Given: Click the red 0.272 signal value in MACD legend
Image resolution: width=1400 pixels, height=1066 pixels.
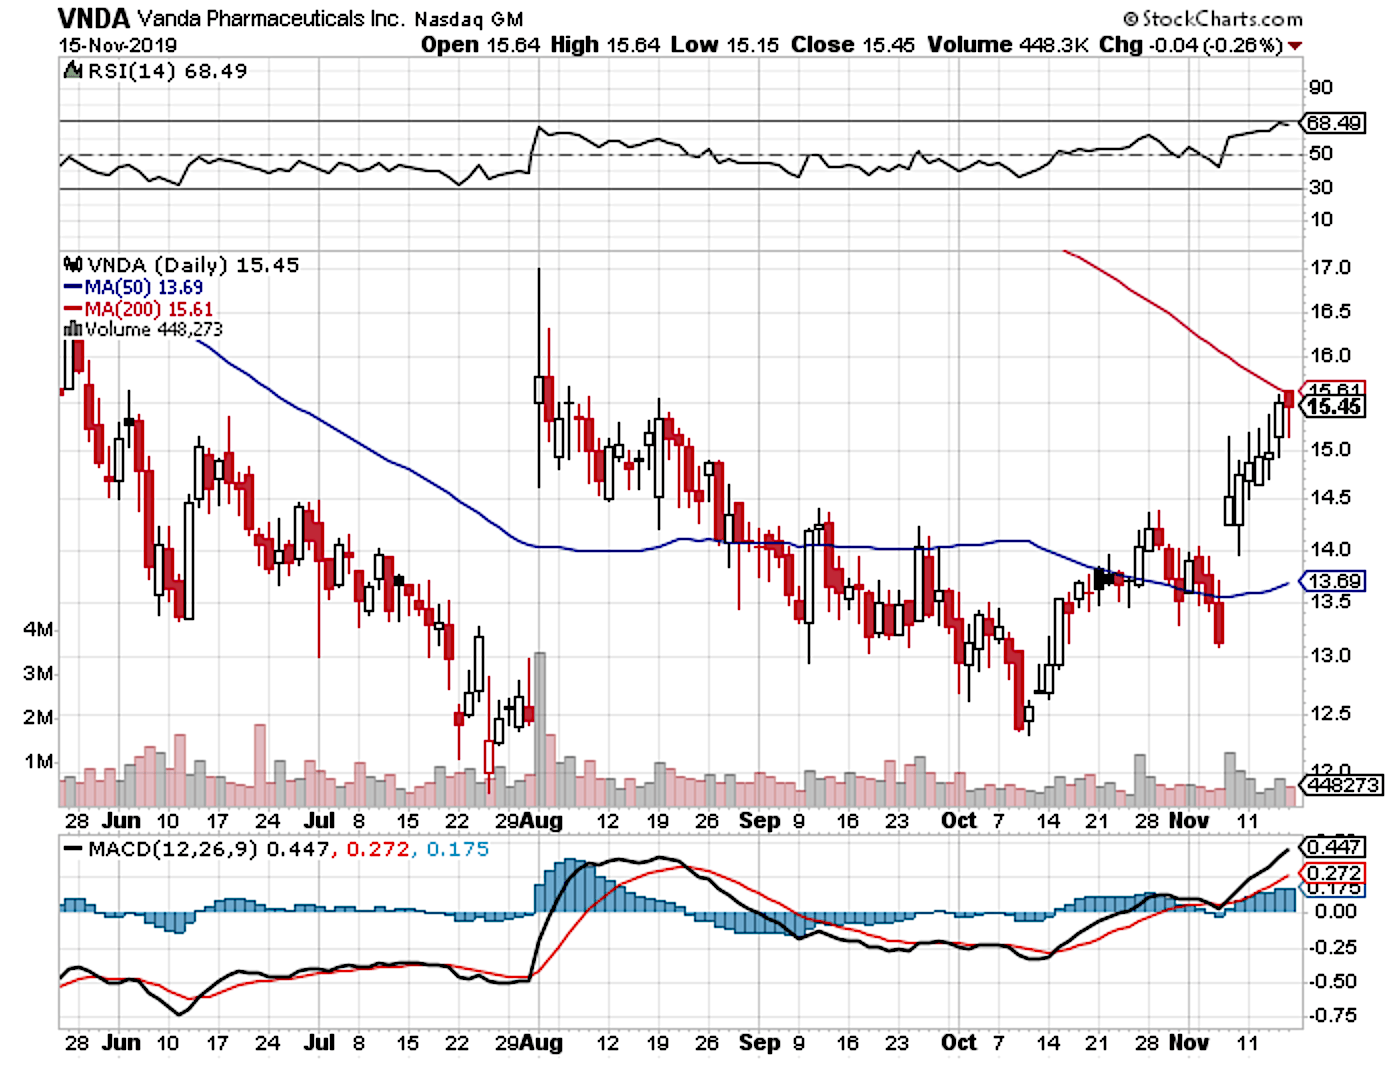Looking at the screenshot, I should coord(378,849).
